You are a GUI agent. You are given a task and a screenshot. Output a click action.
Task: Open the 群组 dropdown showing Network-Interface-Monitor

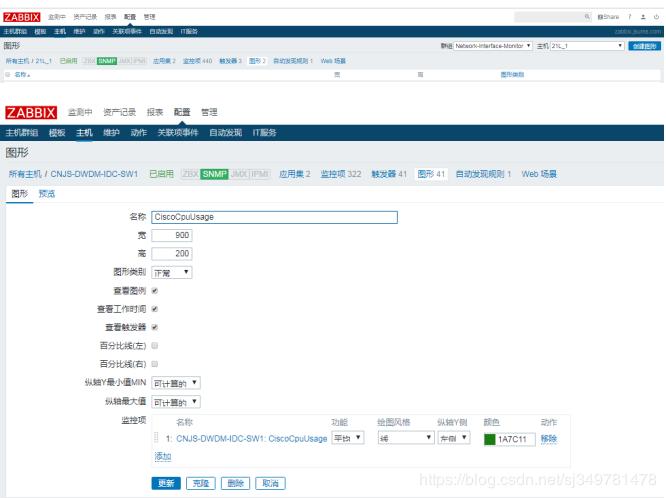pos(493,45)
